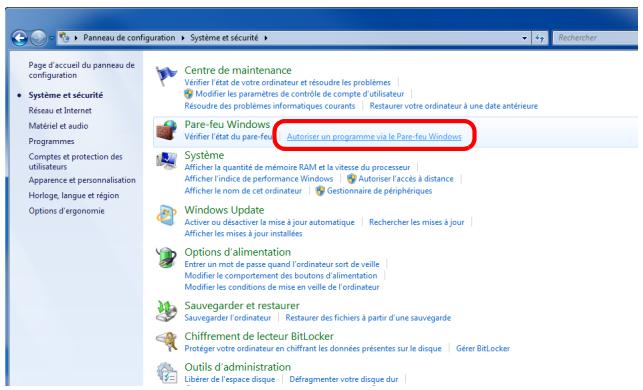Open Programmes category in sidebar

51,141
